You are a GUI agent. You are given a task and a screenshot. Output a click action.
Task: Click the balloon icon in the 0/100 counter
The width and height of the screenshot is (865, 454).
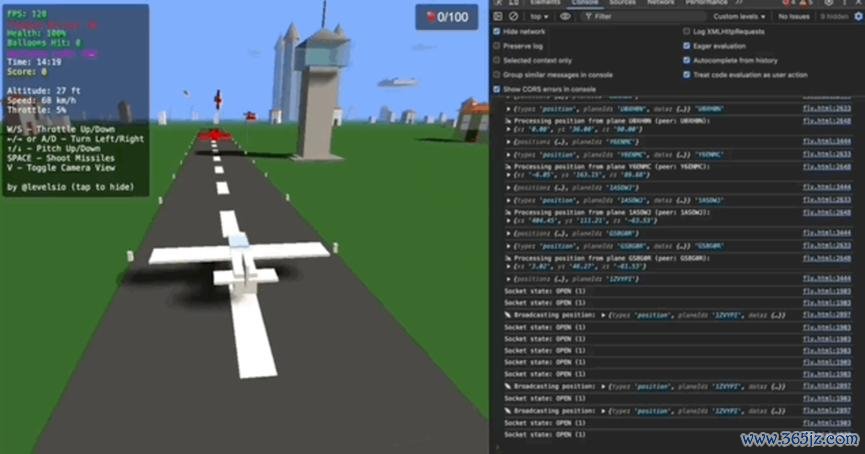click(431, 18)
